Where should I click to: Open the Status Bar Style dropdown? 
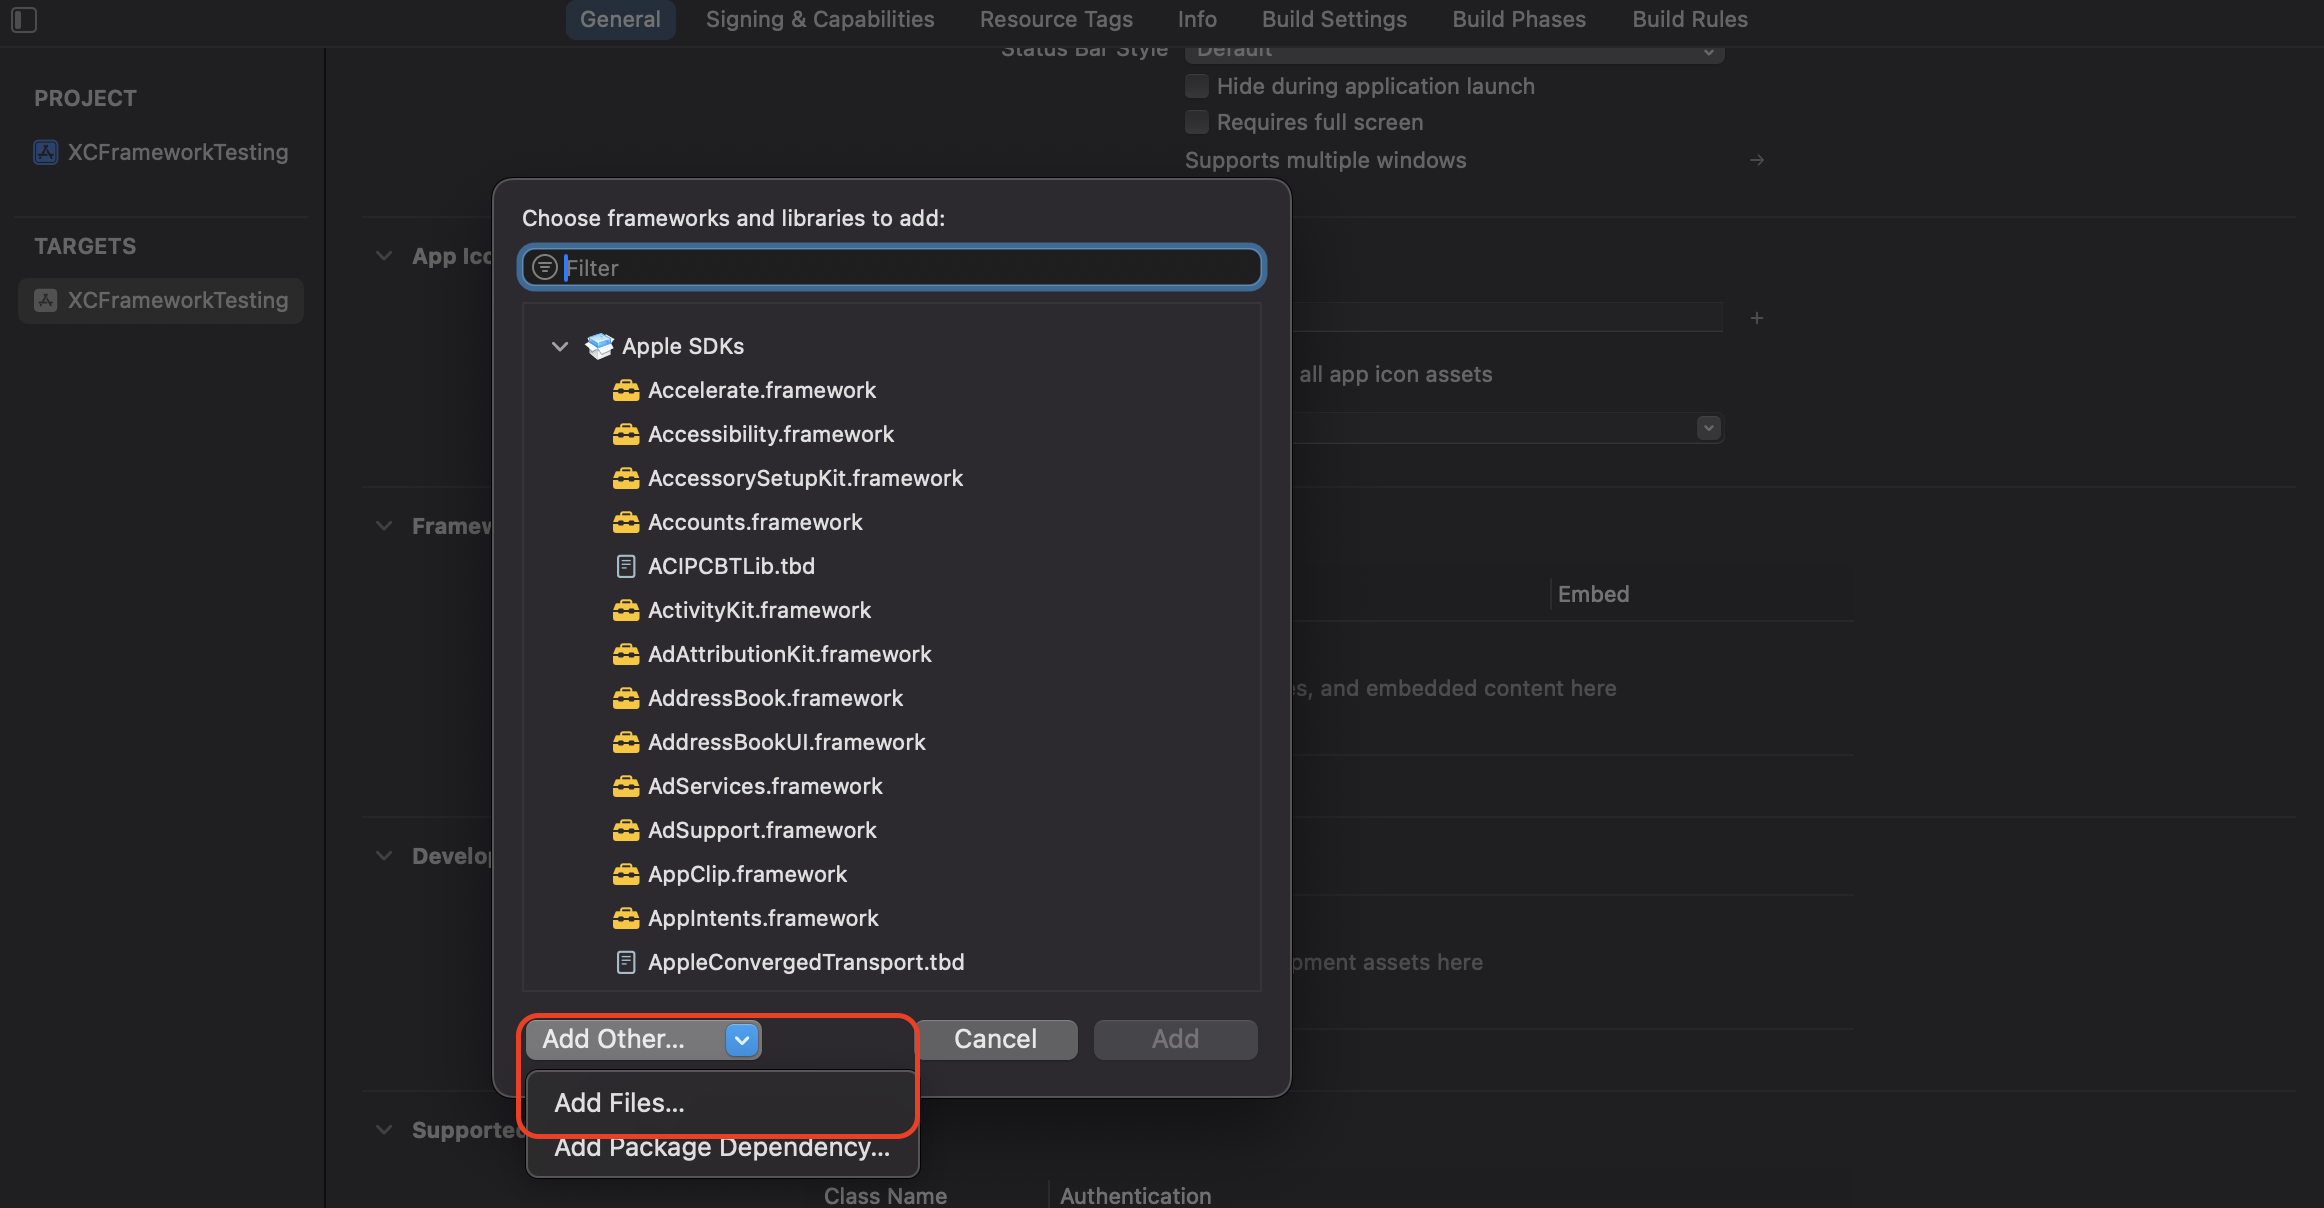coord(1454,51)
